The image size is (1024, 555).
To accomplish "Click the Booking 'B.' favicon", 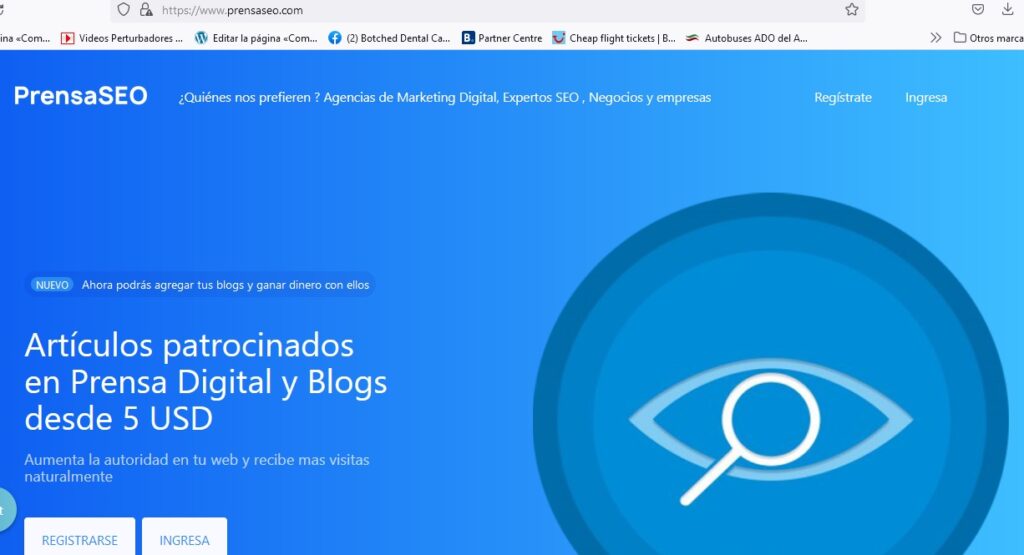I will [x=468, y=38].
